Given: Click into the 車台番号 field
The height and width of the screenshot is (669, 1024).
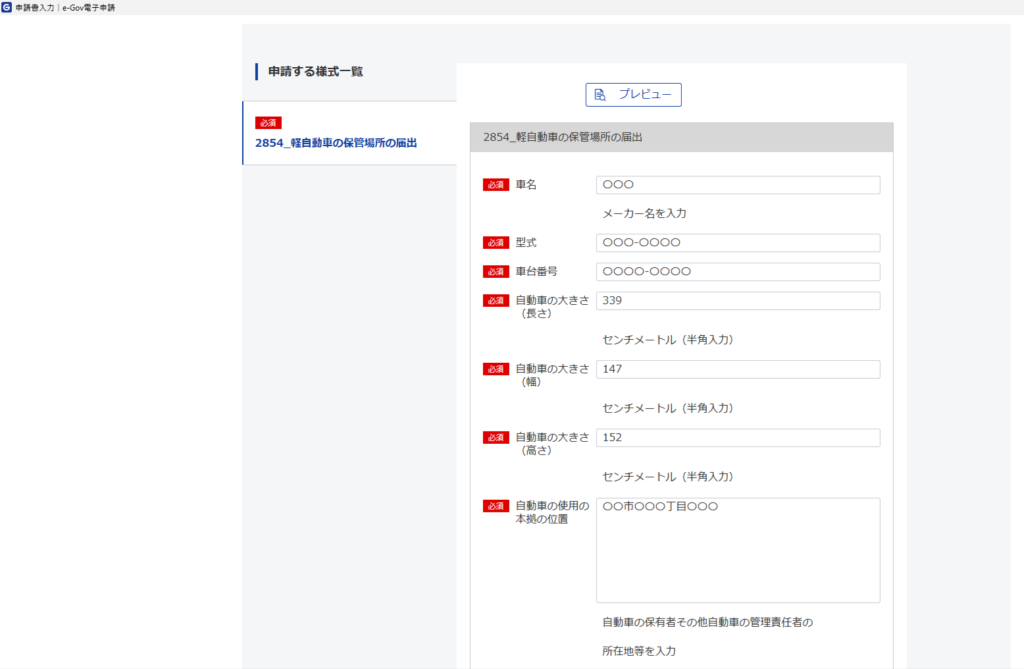Looking at the screenshot, I should point(737,272).
